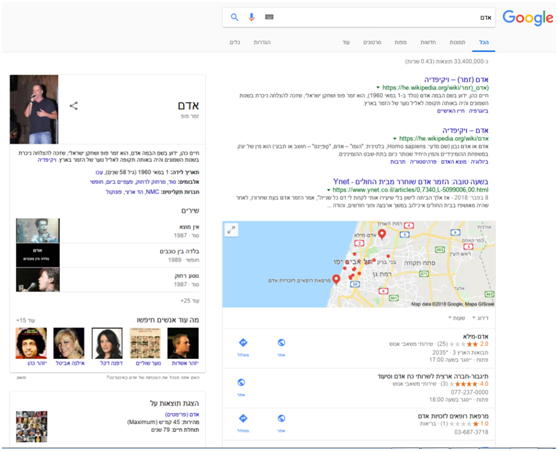The width and height of the screenshot is (558, 451).
Task: Switch to the סרטונים (Videos) tab
Action: (372, 42)
